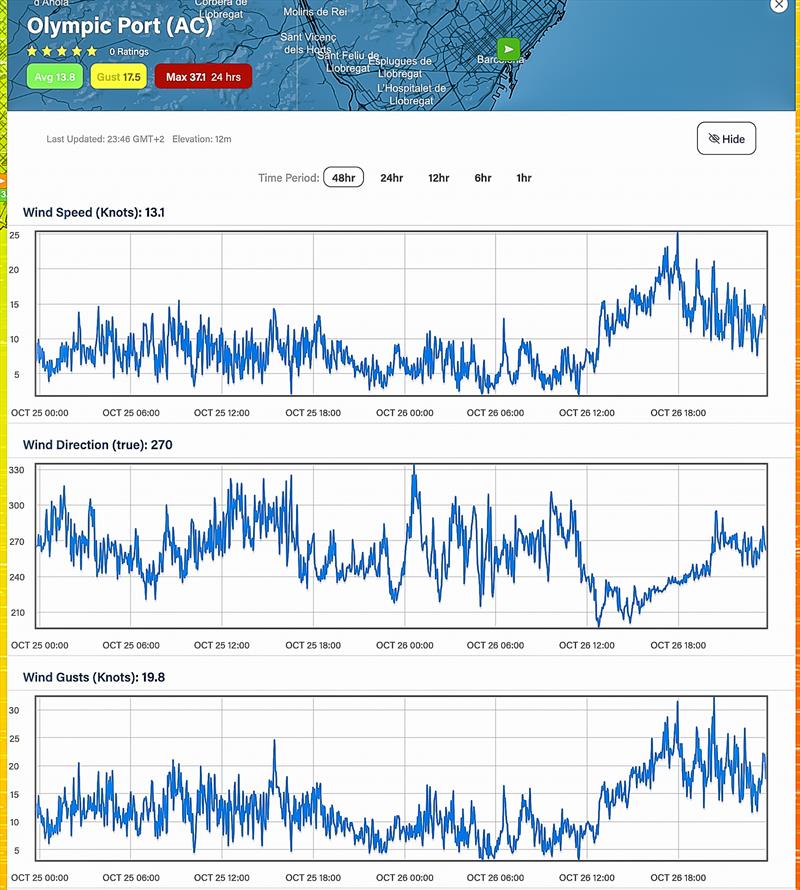Click the Time Period: label
Screen dimensions: 800x890
coord(288,178)
